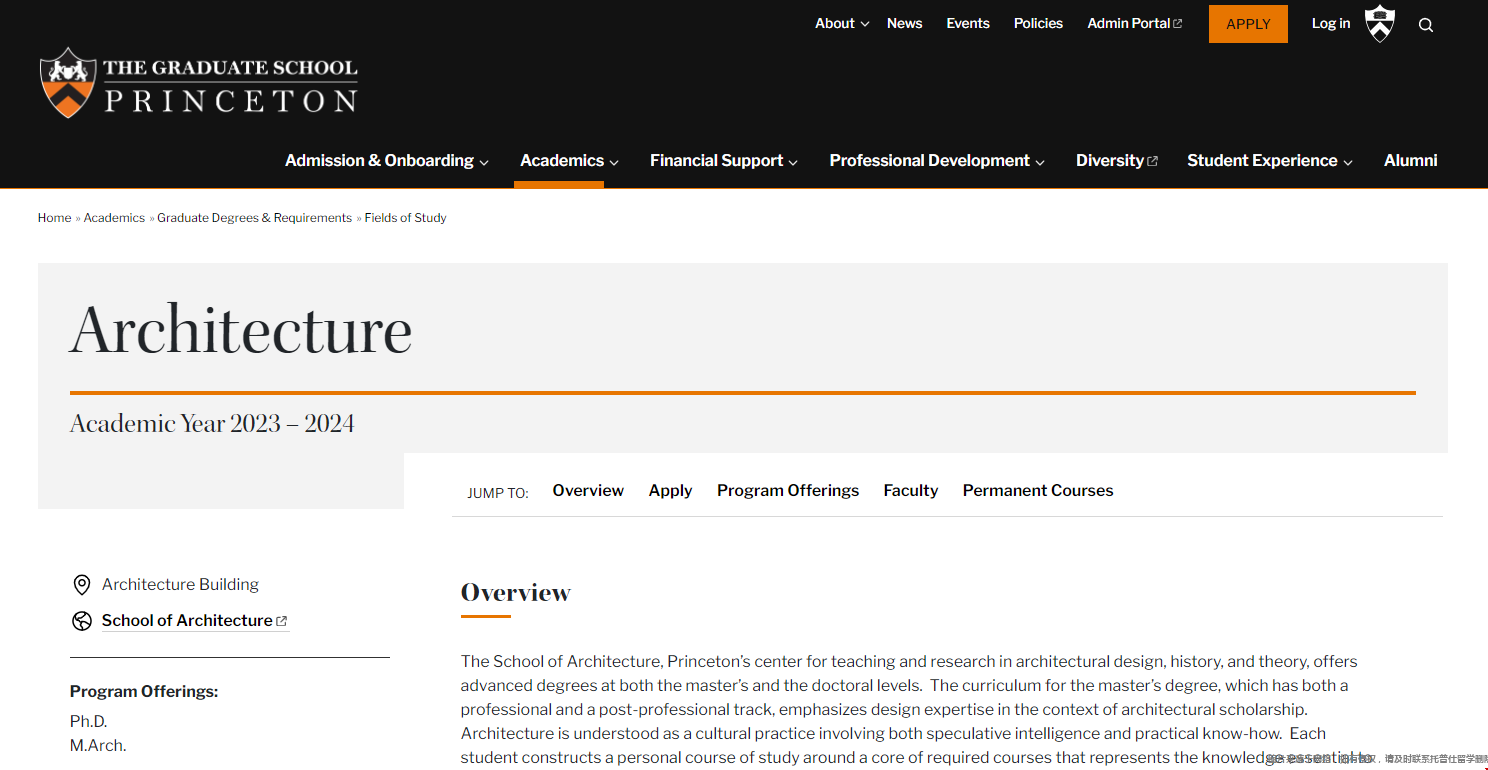Image resolution: width=1488 pixels, height=770 pixels.
Task: Jump to the Overview section
Action: pos(588,490)
